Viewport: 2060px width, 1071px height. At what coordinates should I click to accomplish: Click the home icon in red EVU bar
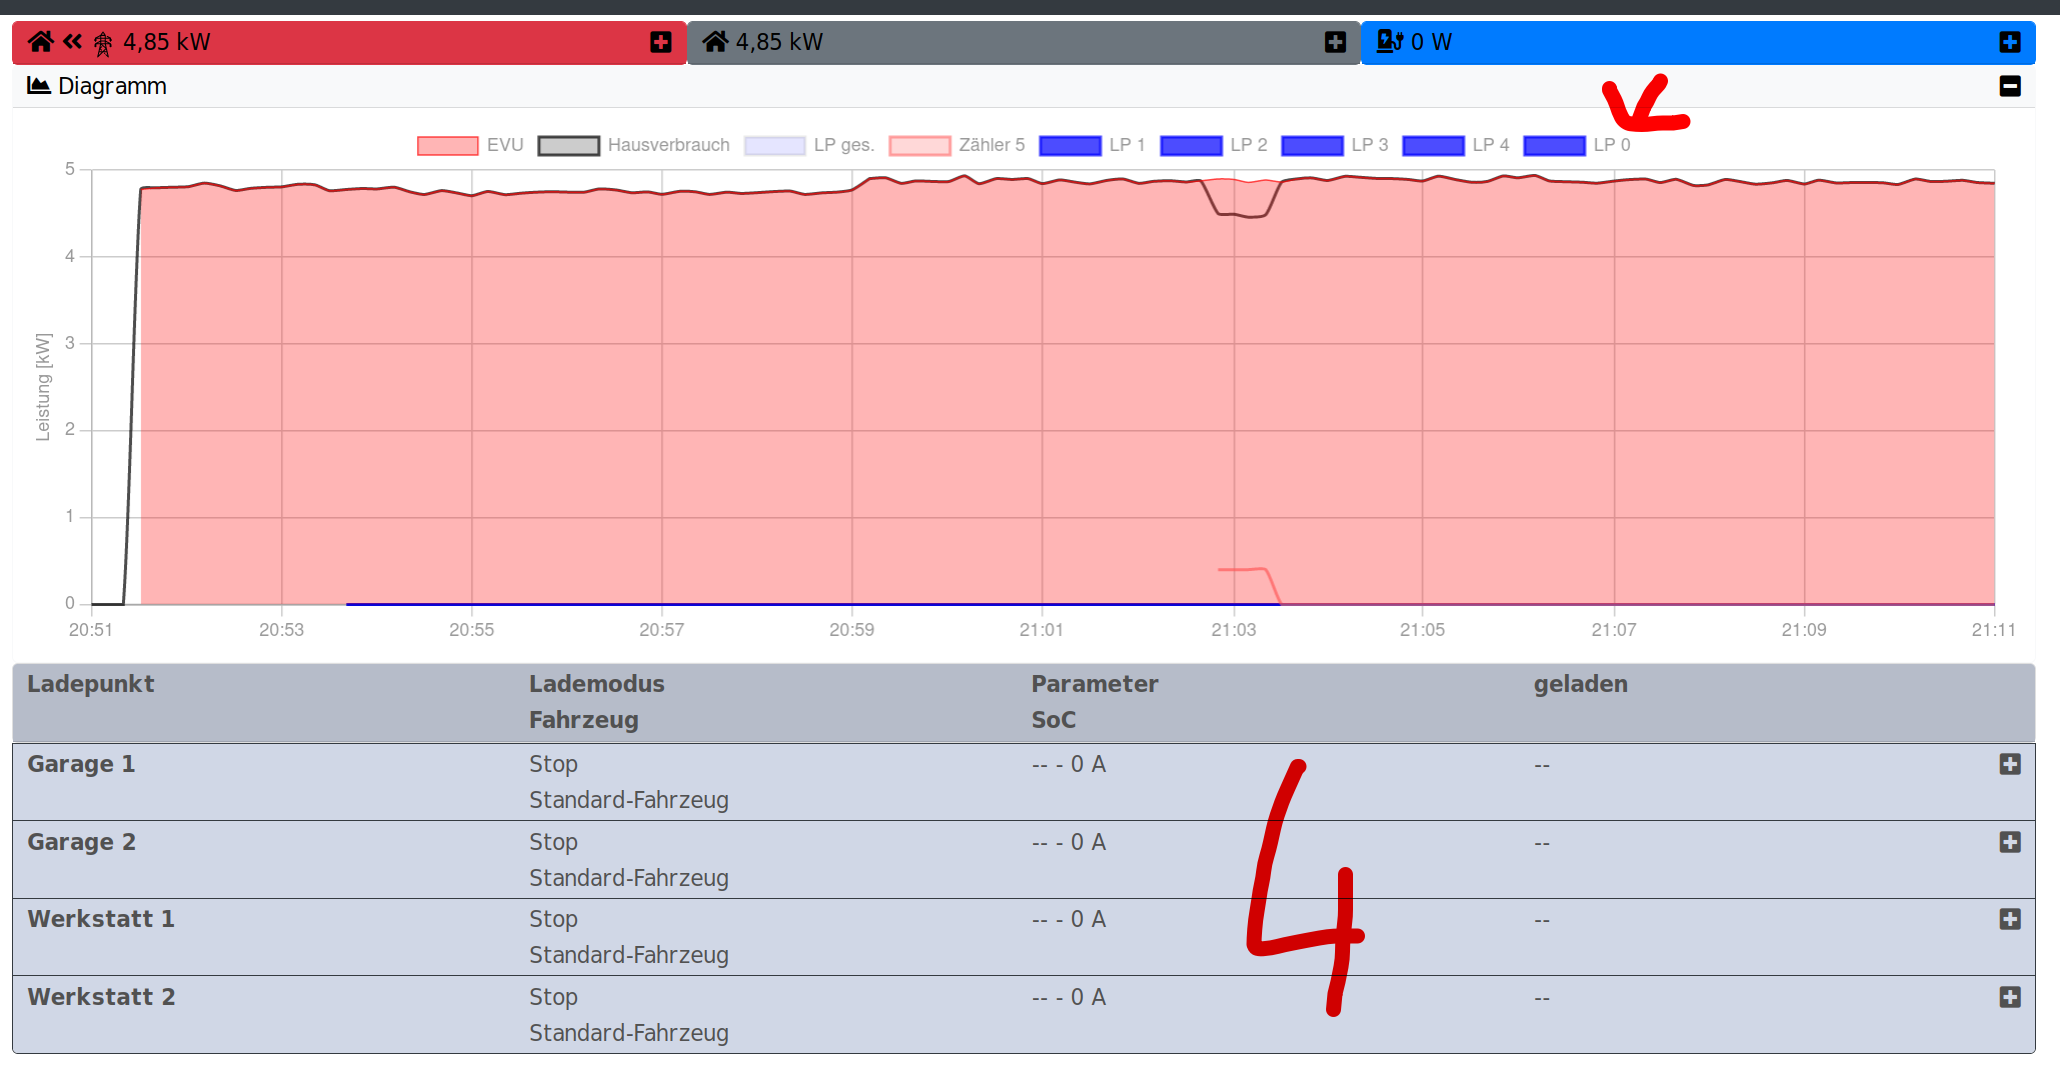pyautogui.click(x=40, y=42)
